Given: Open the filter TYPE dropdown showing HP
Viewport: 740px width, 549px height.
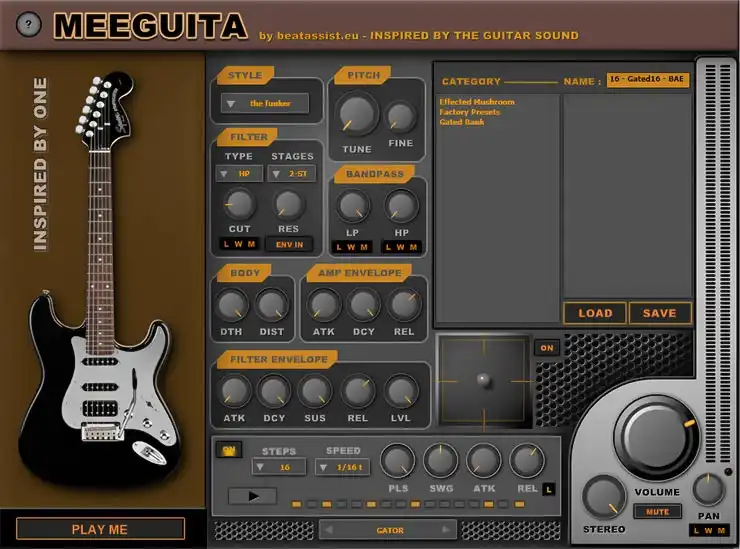Looking at the screenshot, I should (239, 174).
